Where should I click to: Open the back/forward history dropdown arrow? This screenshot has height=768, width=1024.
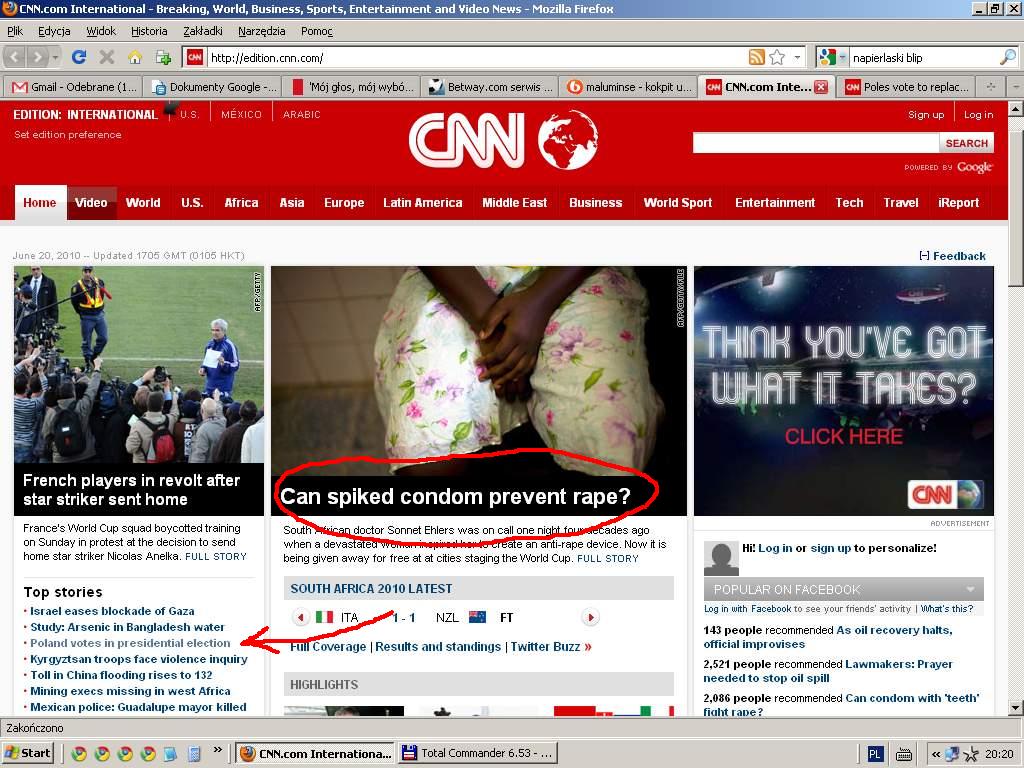point(56,57)
